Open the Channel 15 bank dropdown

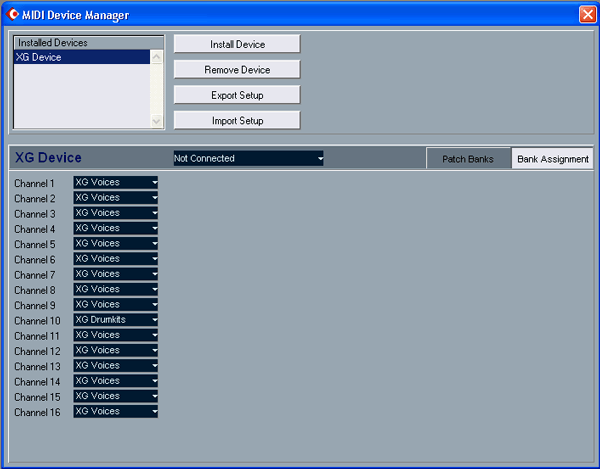[x=116, y=396]
